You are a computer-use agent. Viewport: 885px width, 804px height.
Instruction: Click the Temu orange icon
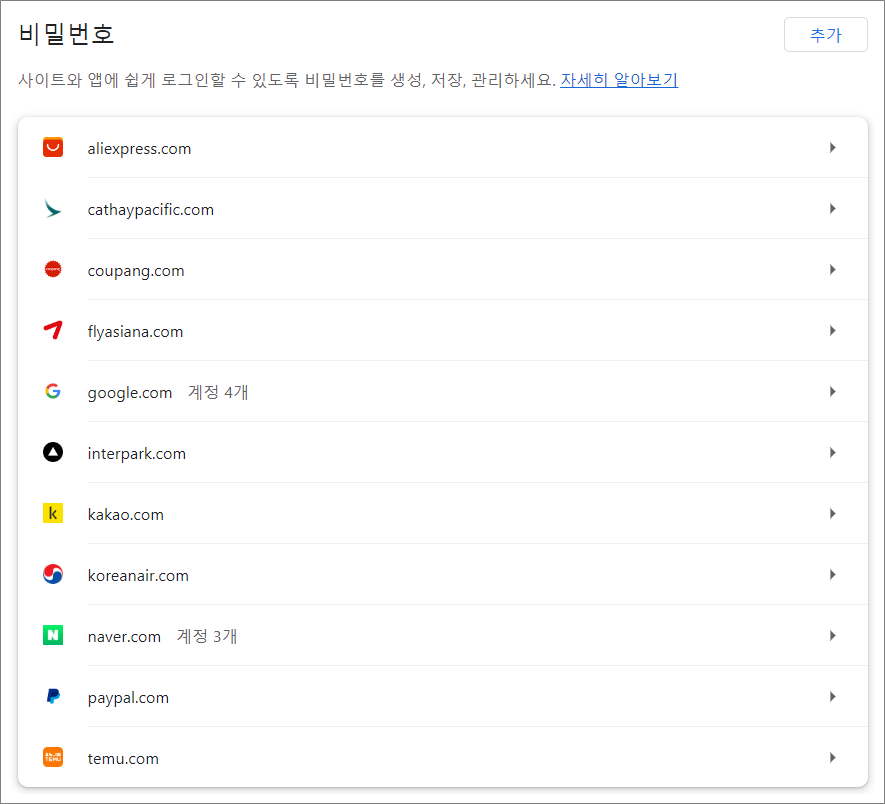click(53, 757)
